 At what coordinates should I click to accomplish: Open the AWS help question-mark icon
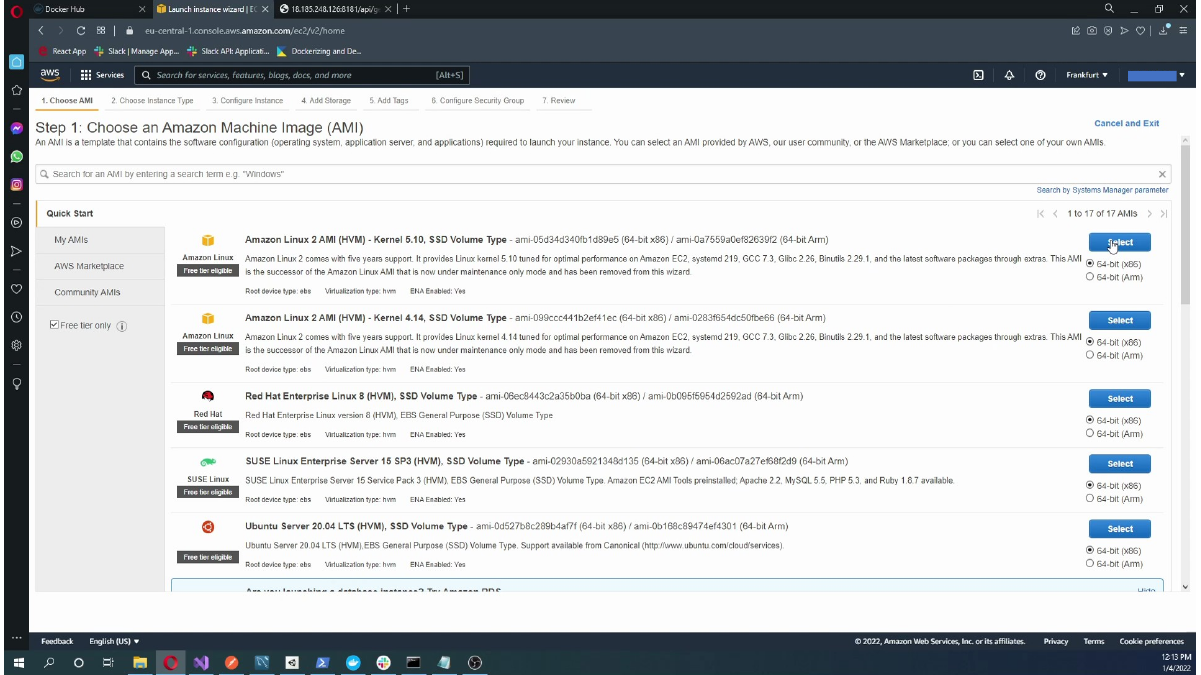(x=1040, y=75)
